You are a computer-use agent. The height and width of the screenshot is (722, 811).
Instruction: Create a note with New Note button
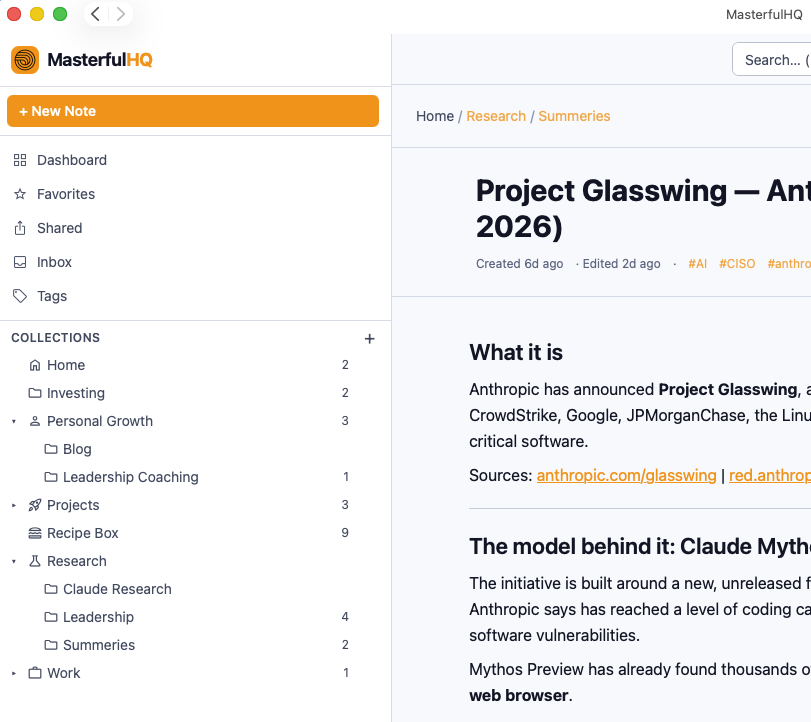[193, 111]
